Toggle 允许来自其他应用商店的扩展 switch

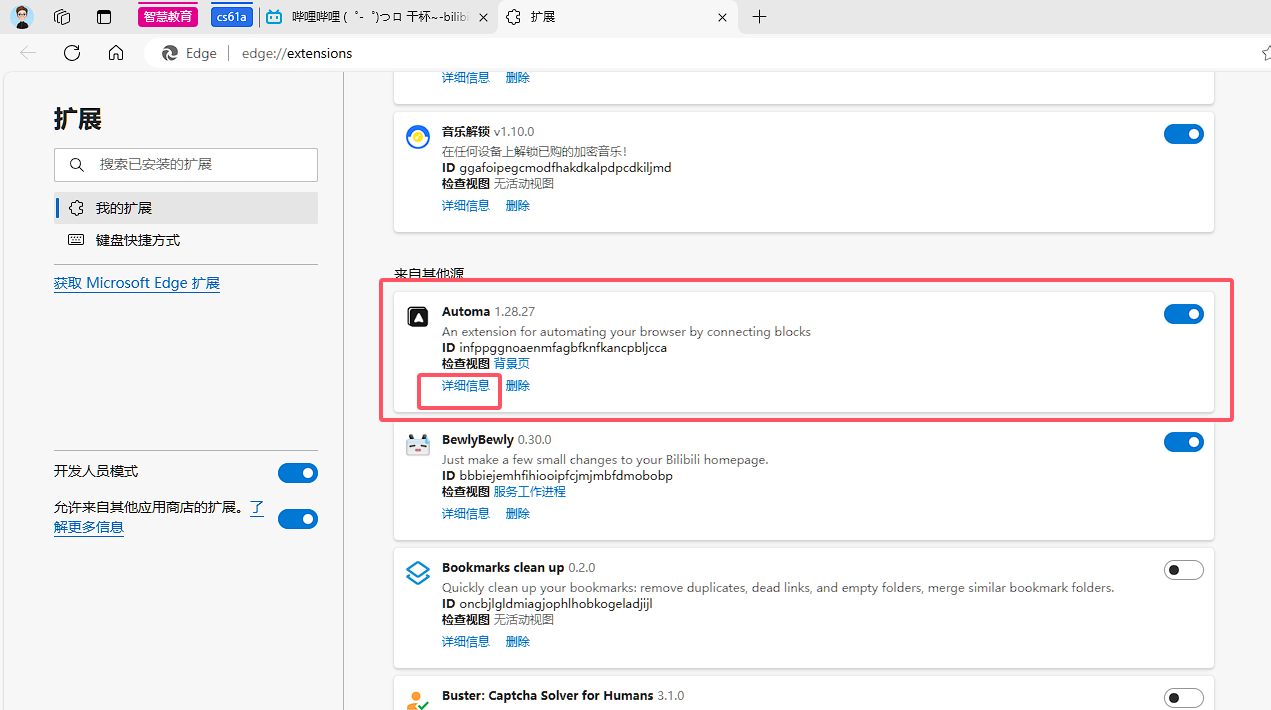298,519
